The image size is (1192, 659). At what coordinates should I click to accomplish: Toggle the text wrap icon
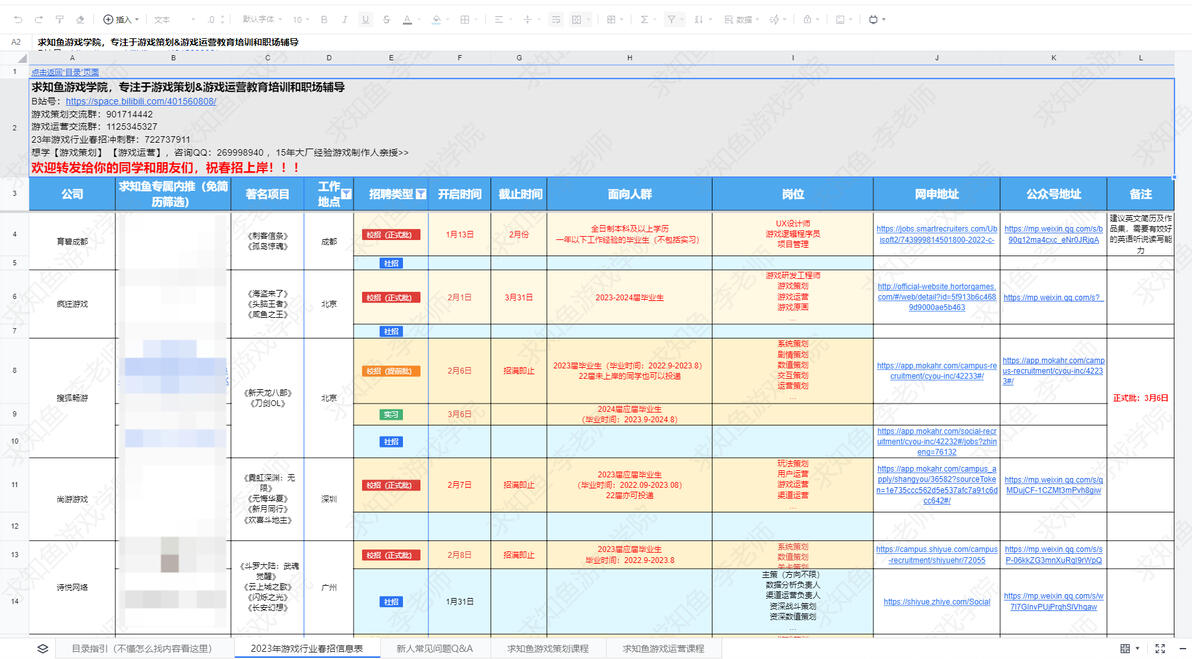tap(556, 20)
